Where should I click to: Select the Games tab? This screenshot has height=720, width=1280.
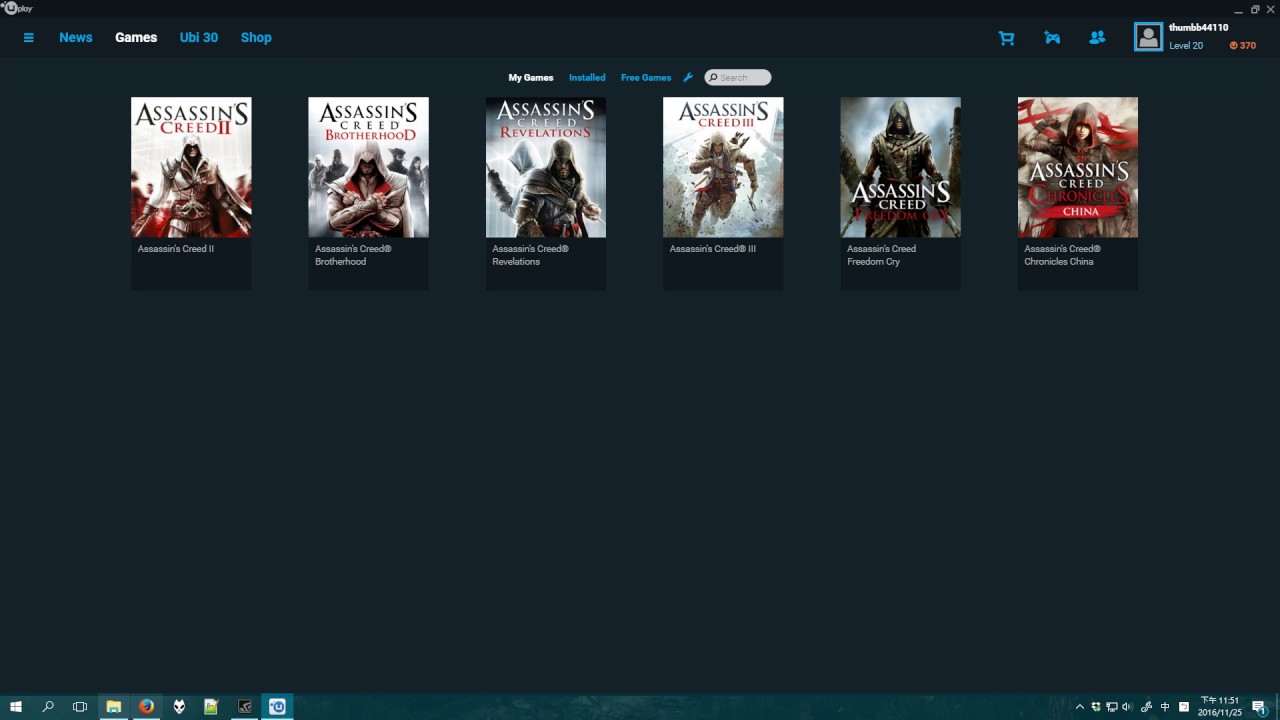[136, 38]
